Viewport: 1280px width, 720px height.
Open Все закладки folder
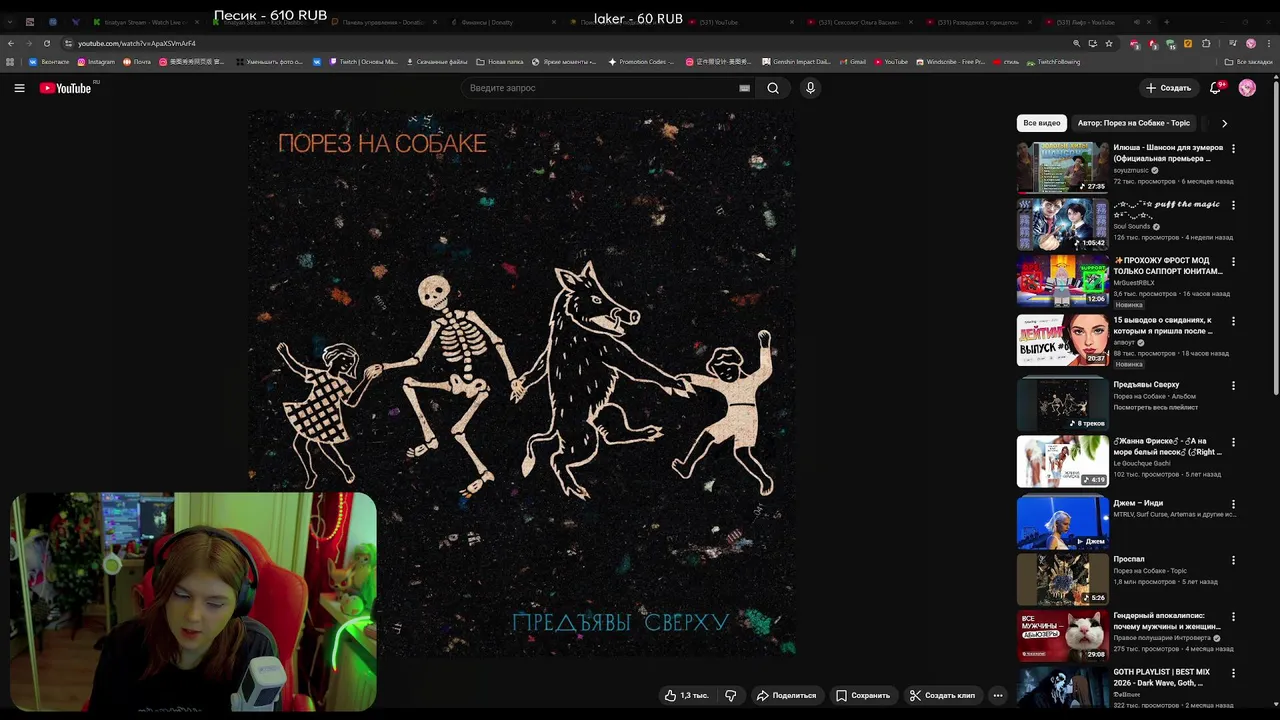pos(1249,62)
